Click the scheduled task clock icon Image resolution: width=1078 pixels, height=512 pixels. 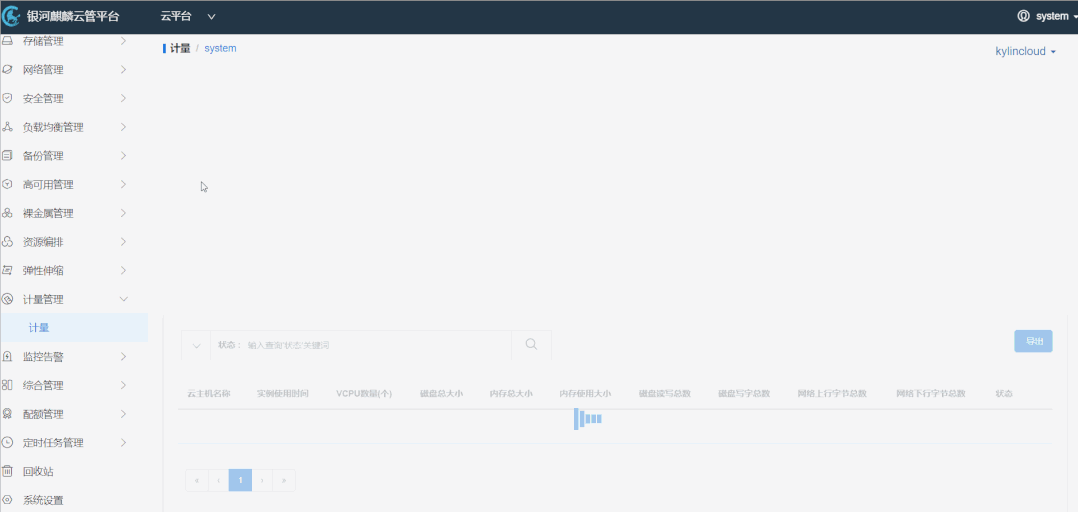click(8, 443)
